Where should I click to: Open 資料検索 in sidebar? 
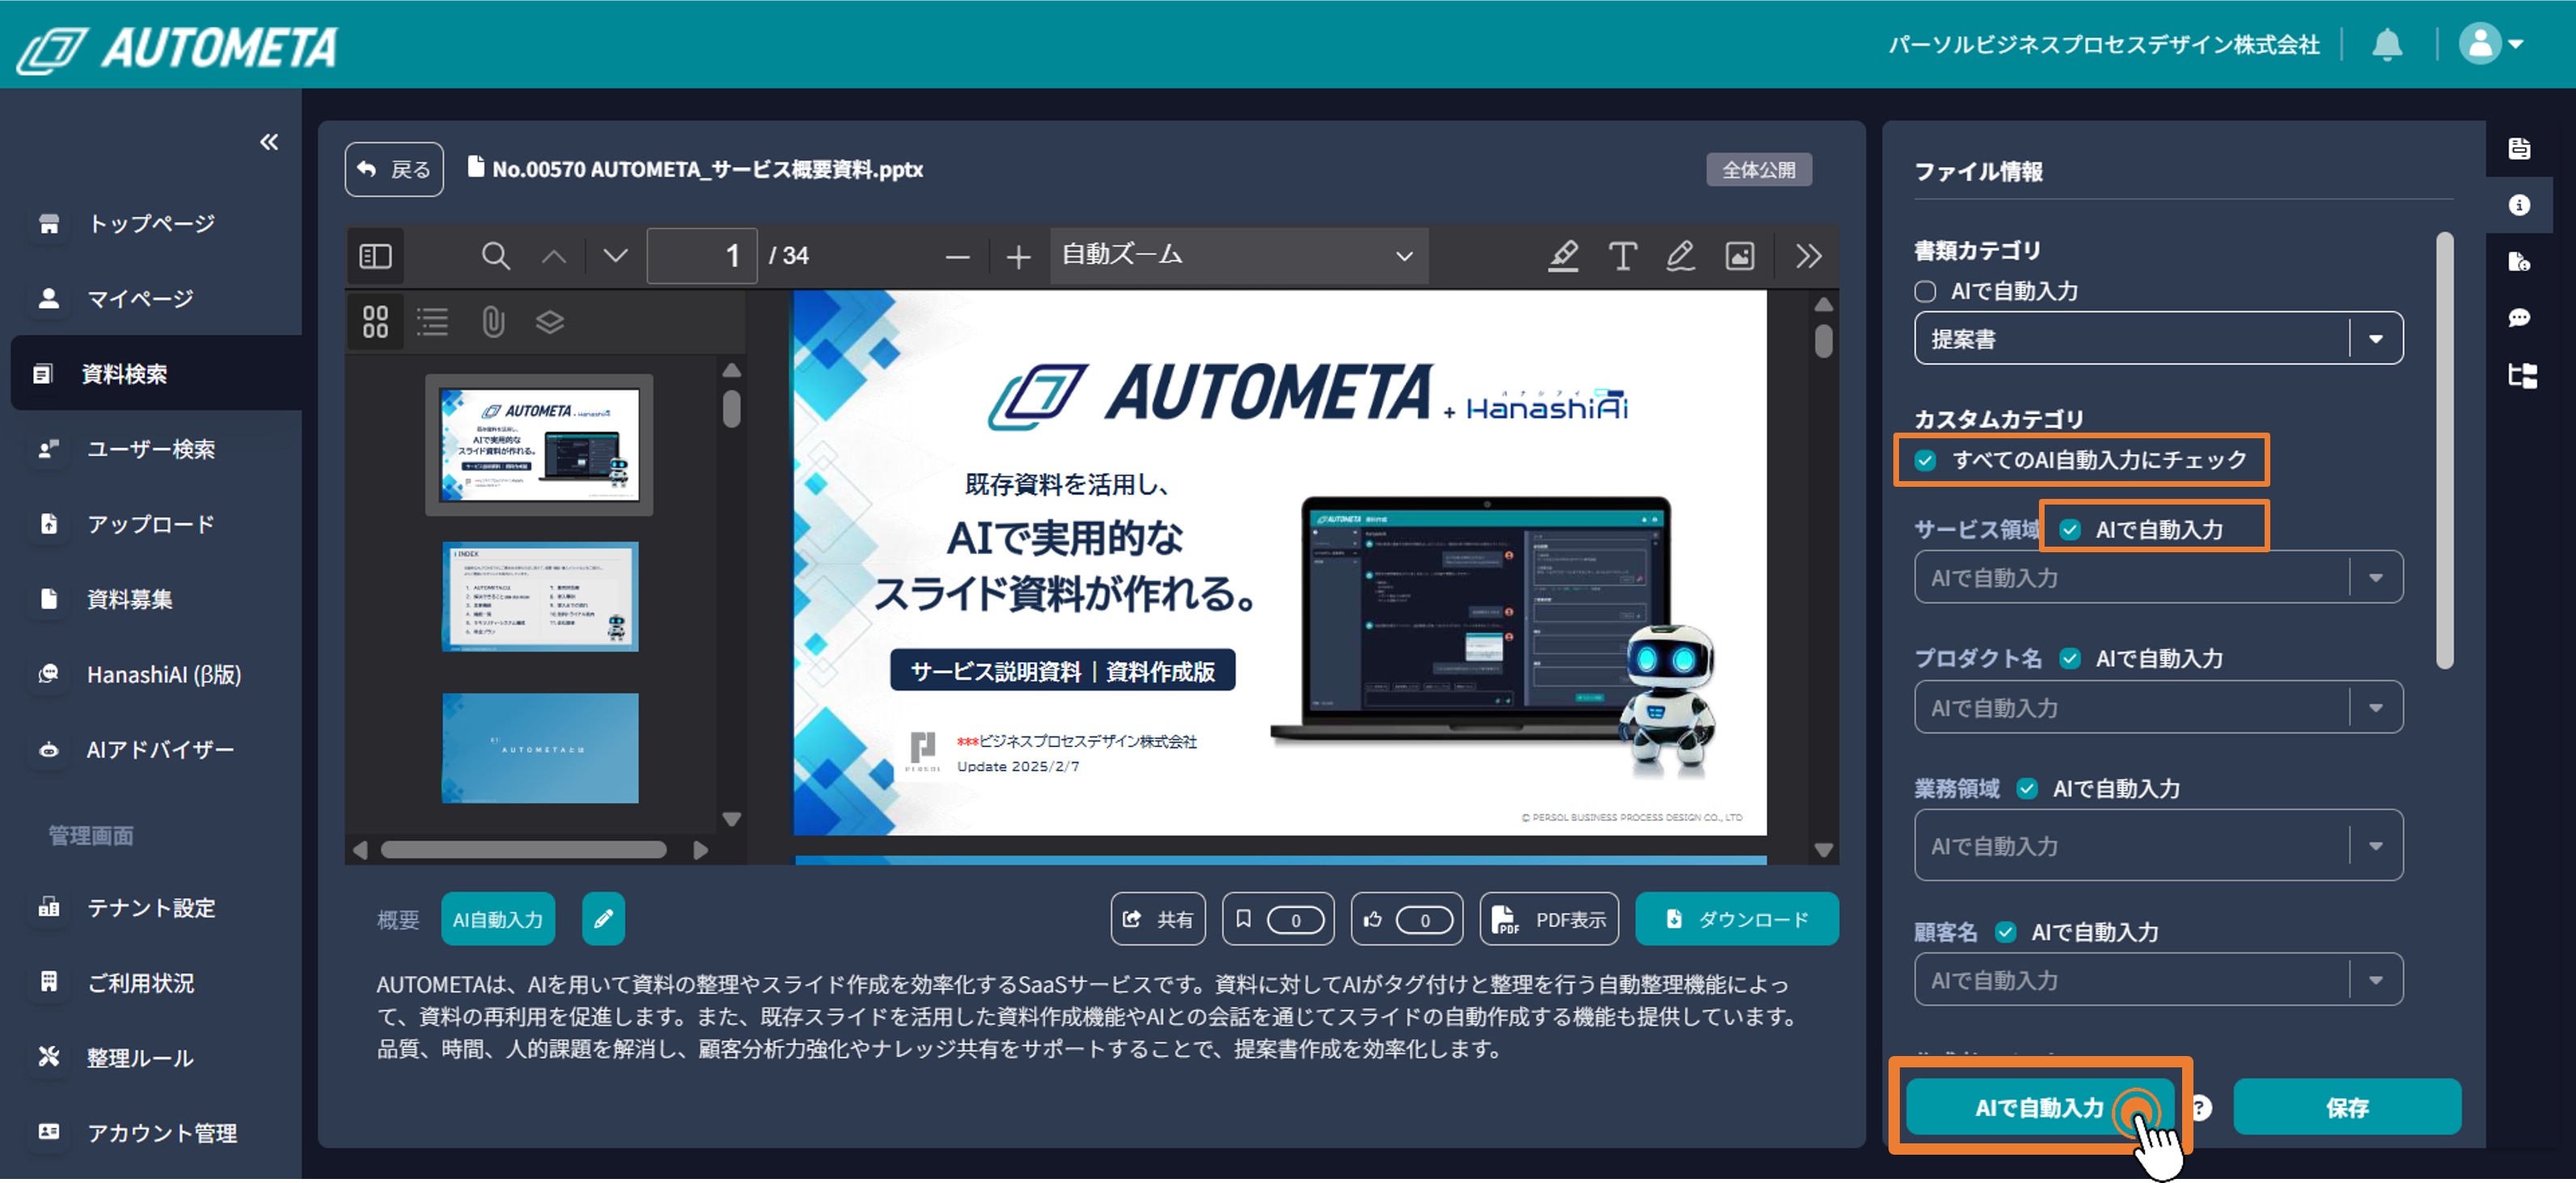(156, 374)
